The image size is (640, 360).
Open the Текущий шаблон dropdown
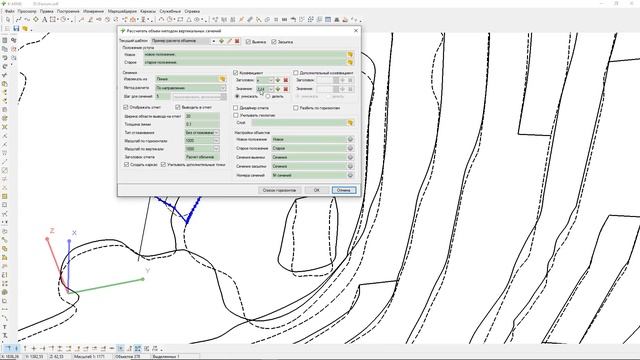(213, 41)
